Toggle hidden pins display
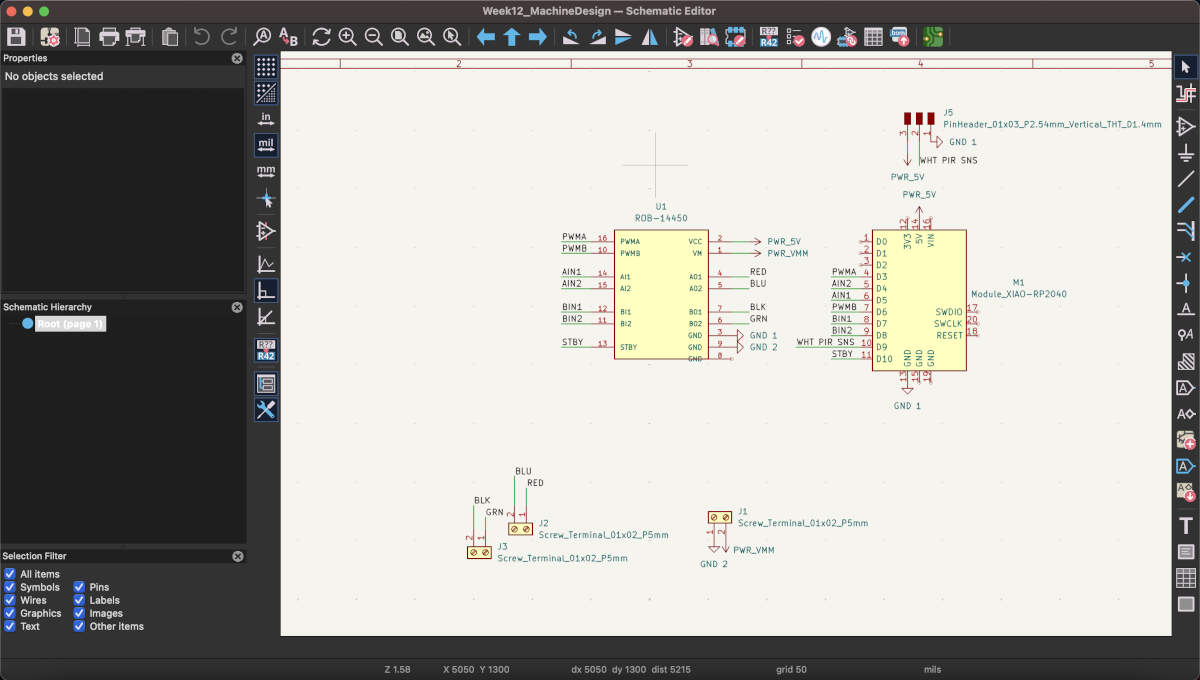Image resolution: width=1200 pixels, height=680 pixels. [x=265, y=231]
